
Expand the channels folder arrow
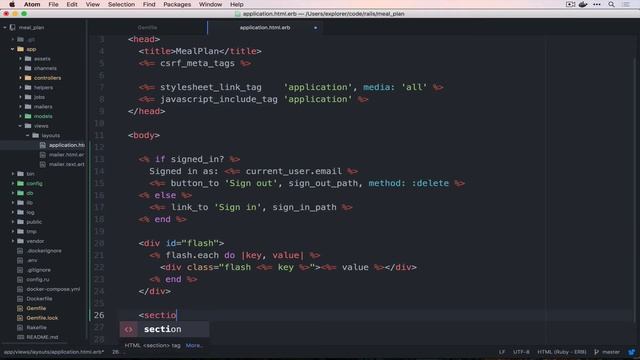[x=20, y=68]
